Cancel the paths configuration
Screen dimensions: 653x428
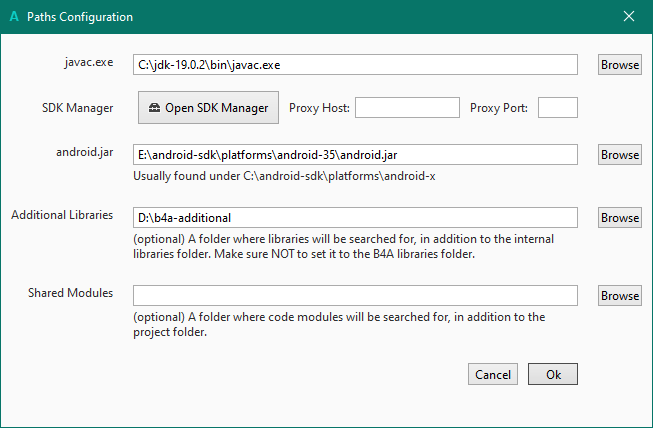pyautogui.click(x=493, y=375)
